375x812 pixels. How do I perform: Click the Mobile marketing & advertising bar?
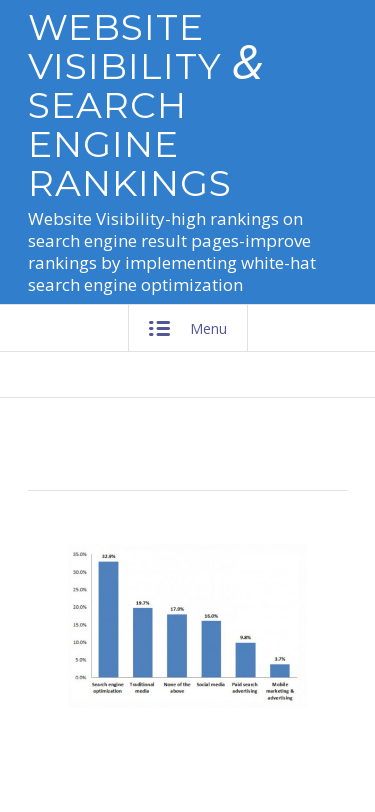coord(280,670)
